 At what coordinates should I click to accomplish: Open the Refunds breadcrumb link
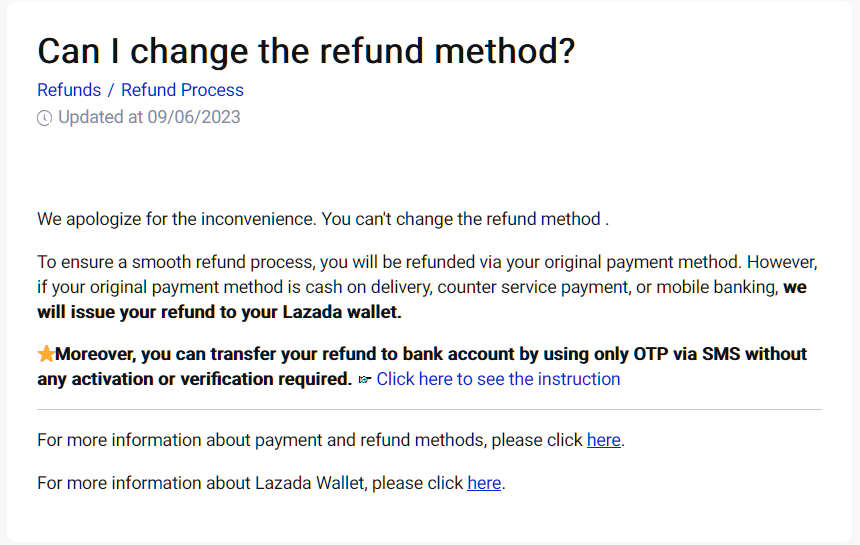pos(69,90)
